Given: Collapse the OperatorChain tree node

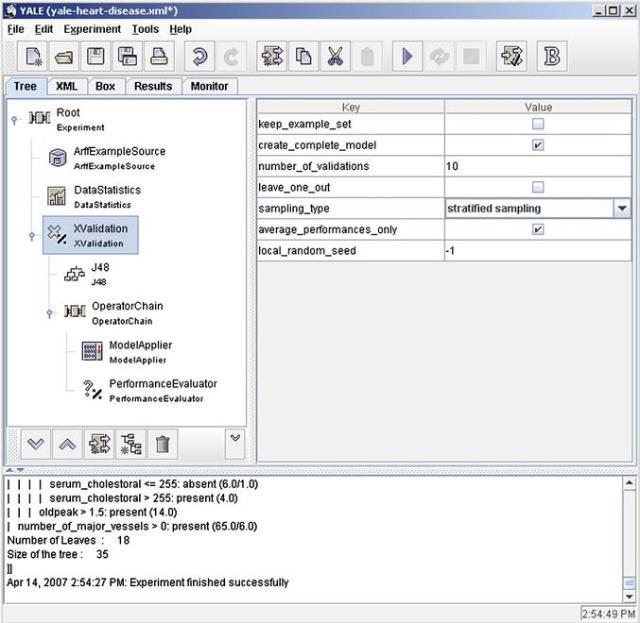Looking at the screenshot, I should (x=49, y=313).
